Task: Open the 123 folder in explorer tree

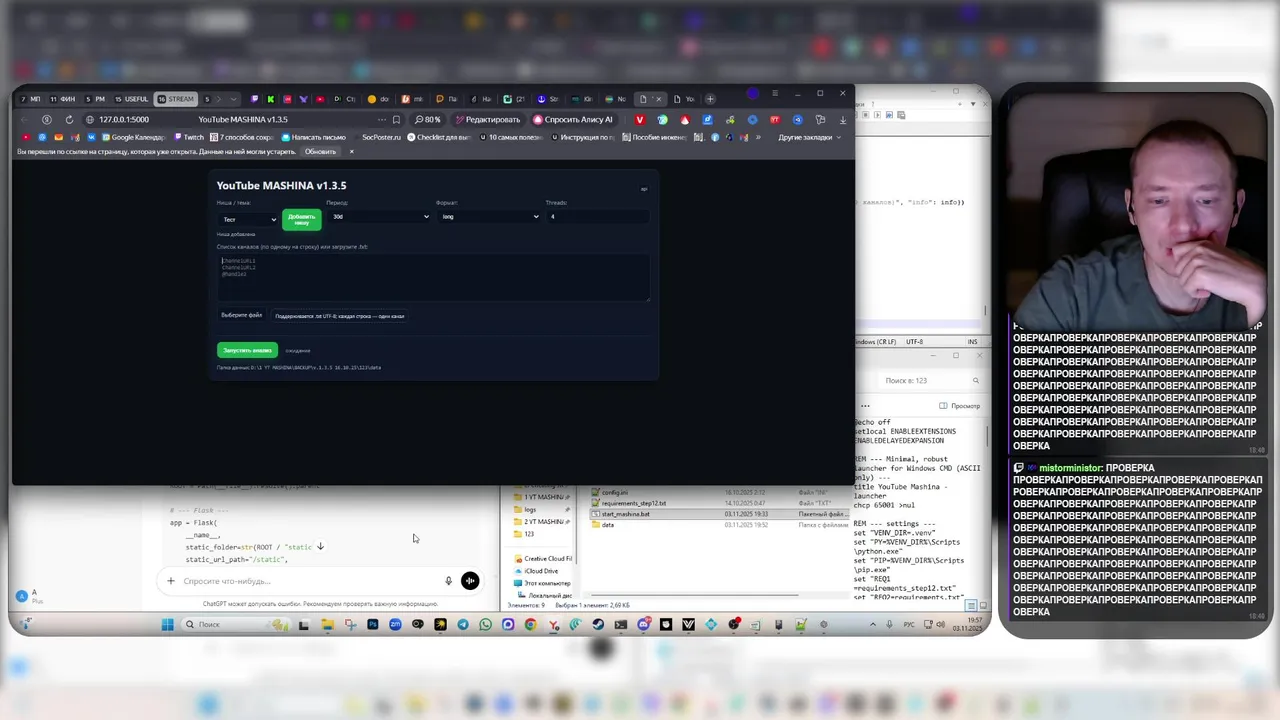Action: pos(523,534)
